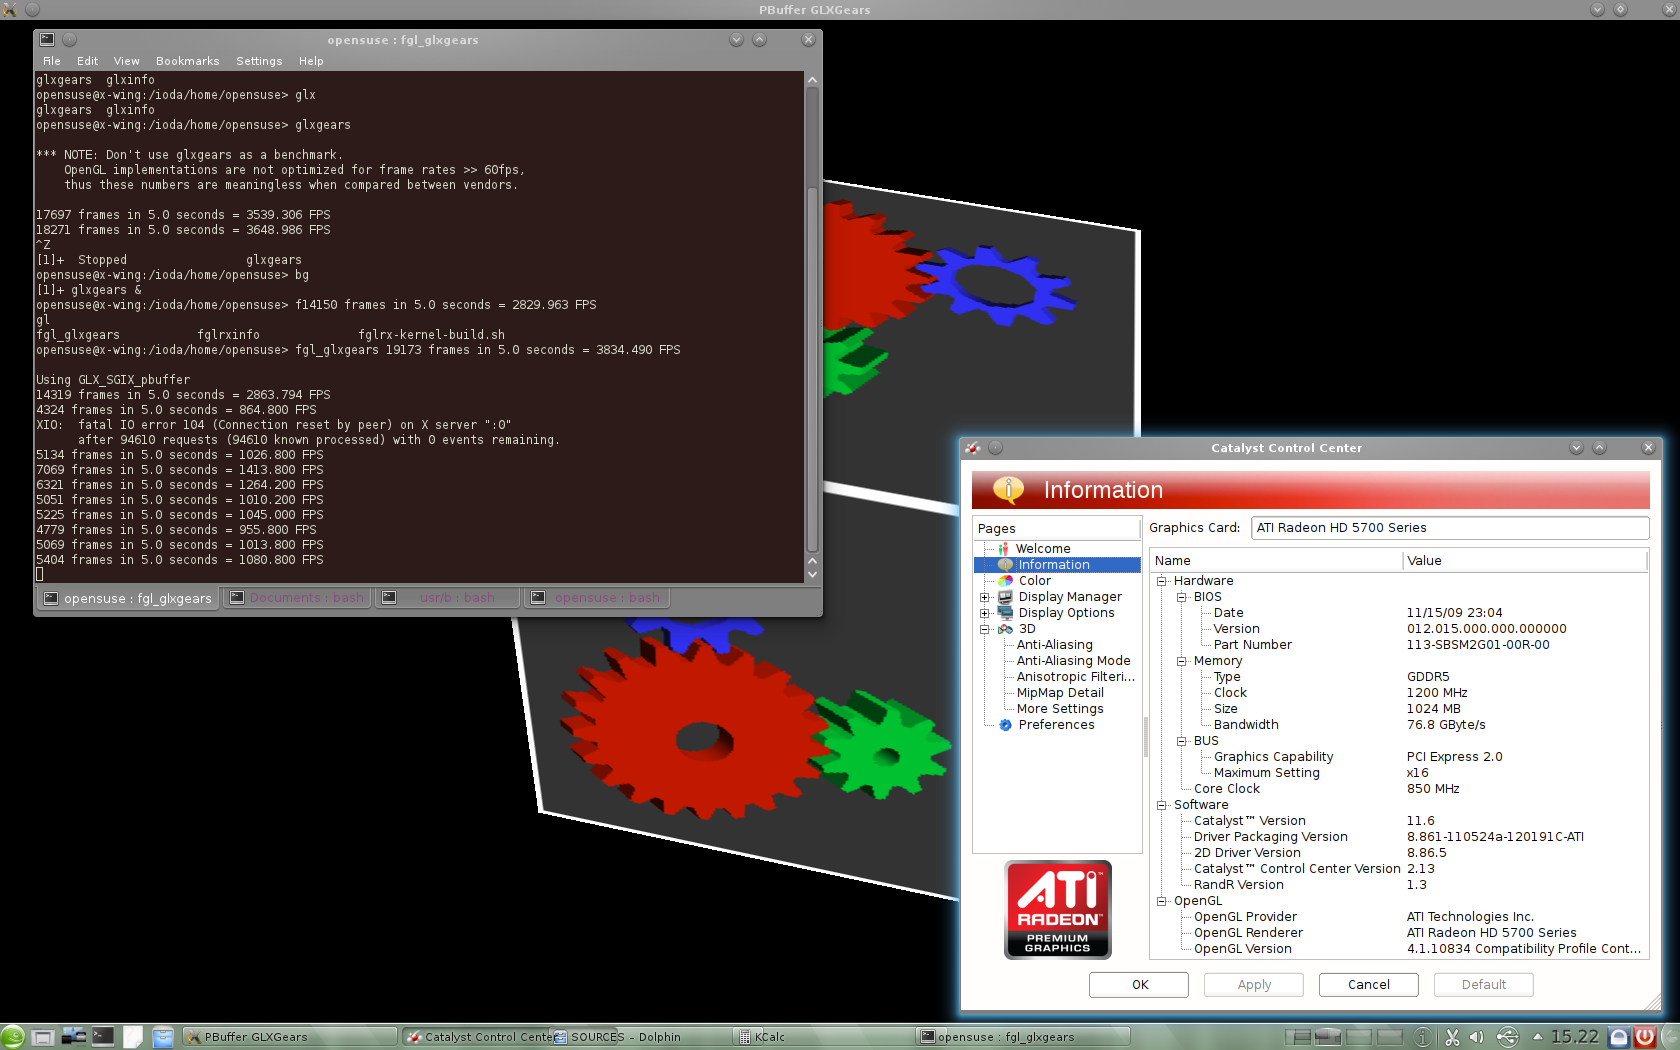Select the 'Documents : bash' Konsole tab
The width and height of the screenshot is (1680, 1050).
(297, 598)
